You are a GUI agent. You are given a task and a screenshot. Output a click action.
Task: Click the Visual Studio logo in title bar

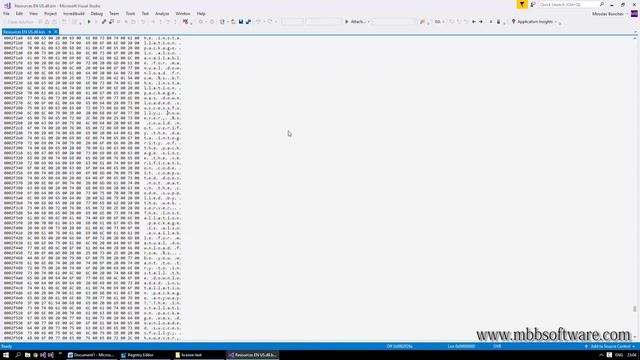point(7,5)
